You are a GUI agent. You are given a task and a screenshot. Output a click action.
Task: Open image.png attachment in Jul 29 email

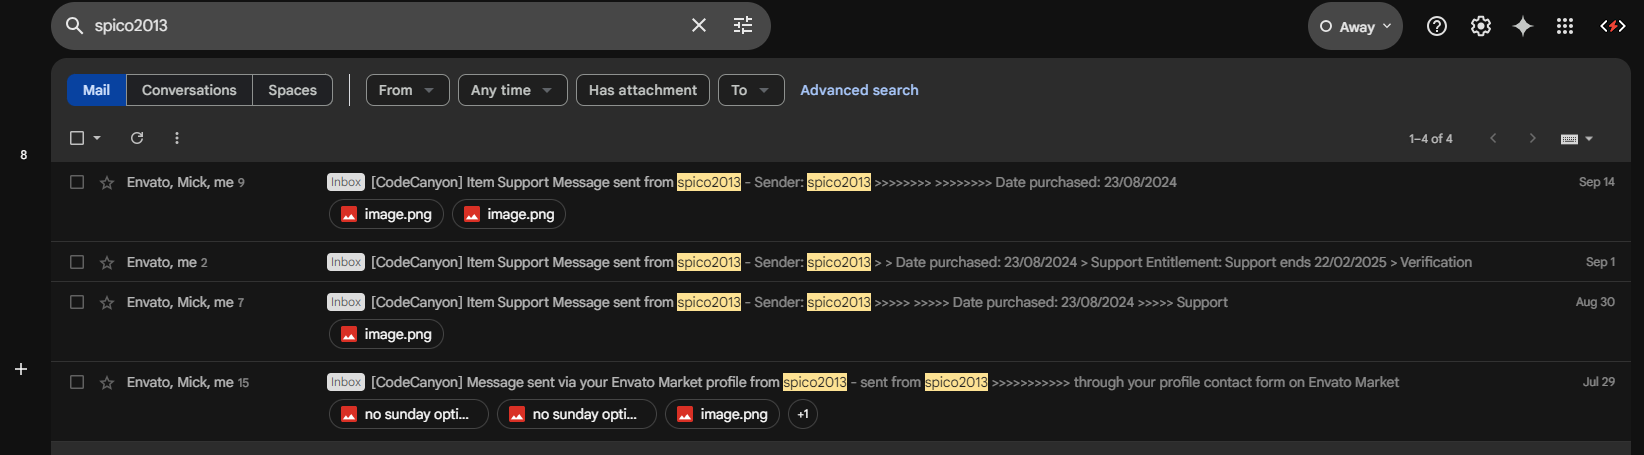pos(722,414)
